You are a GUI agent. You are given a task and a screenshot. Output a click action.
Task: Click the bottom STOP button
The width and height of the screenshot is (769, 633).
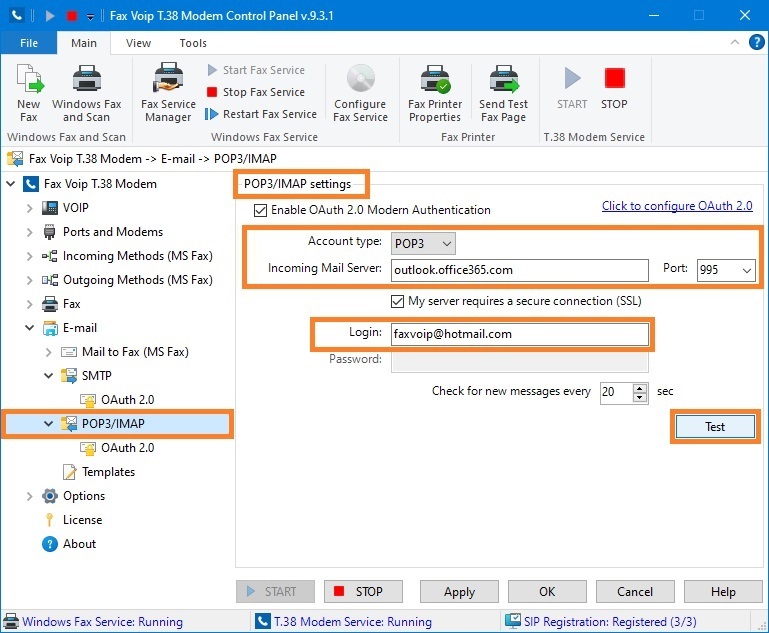click(363, 592)
